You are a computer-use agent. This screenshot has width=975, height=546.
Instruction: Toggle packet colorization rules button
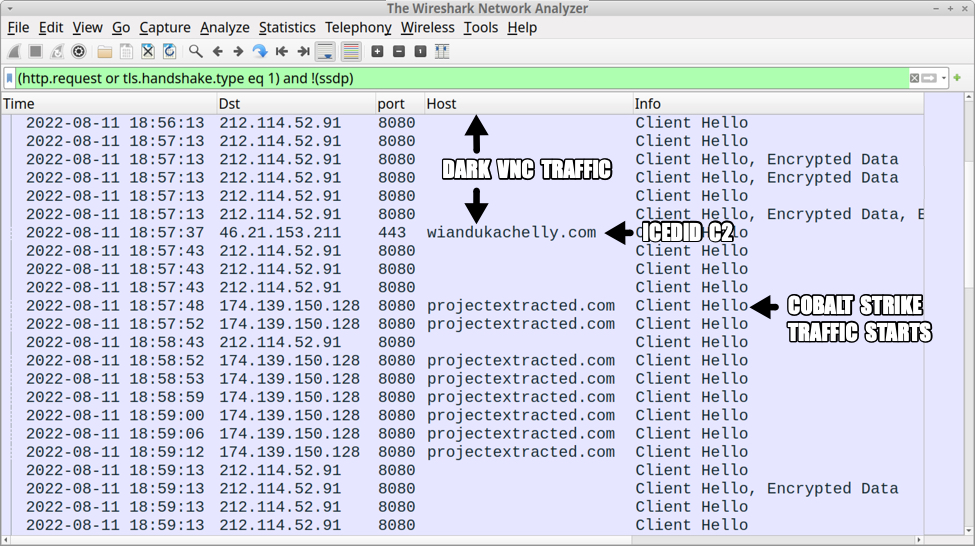[x=350, y=51]
